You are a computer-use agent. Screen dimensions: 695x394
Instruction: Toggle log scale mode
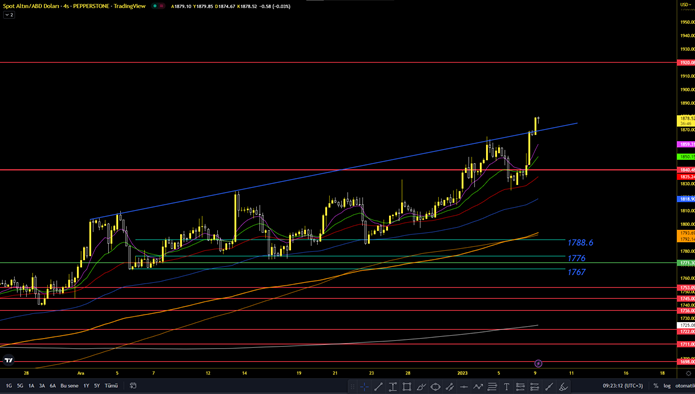pyautogui.click(x=667, y=386)
